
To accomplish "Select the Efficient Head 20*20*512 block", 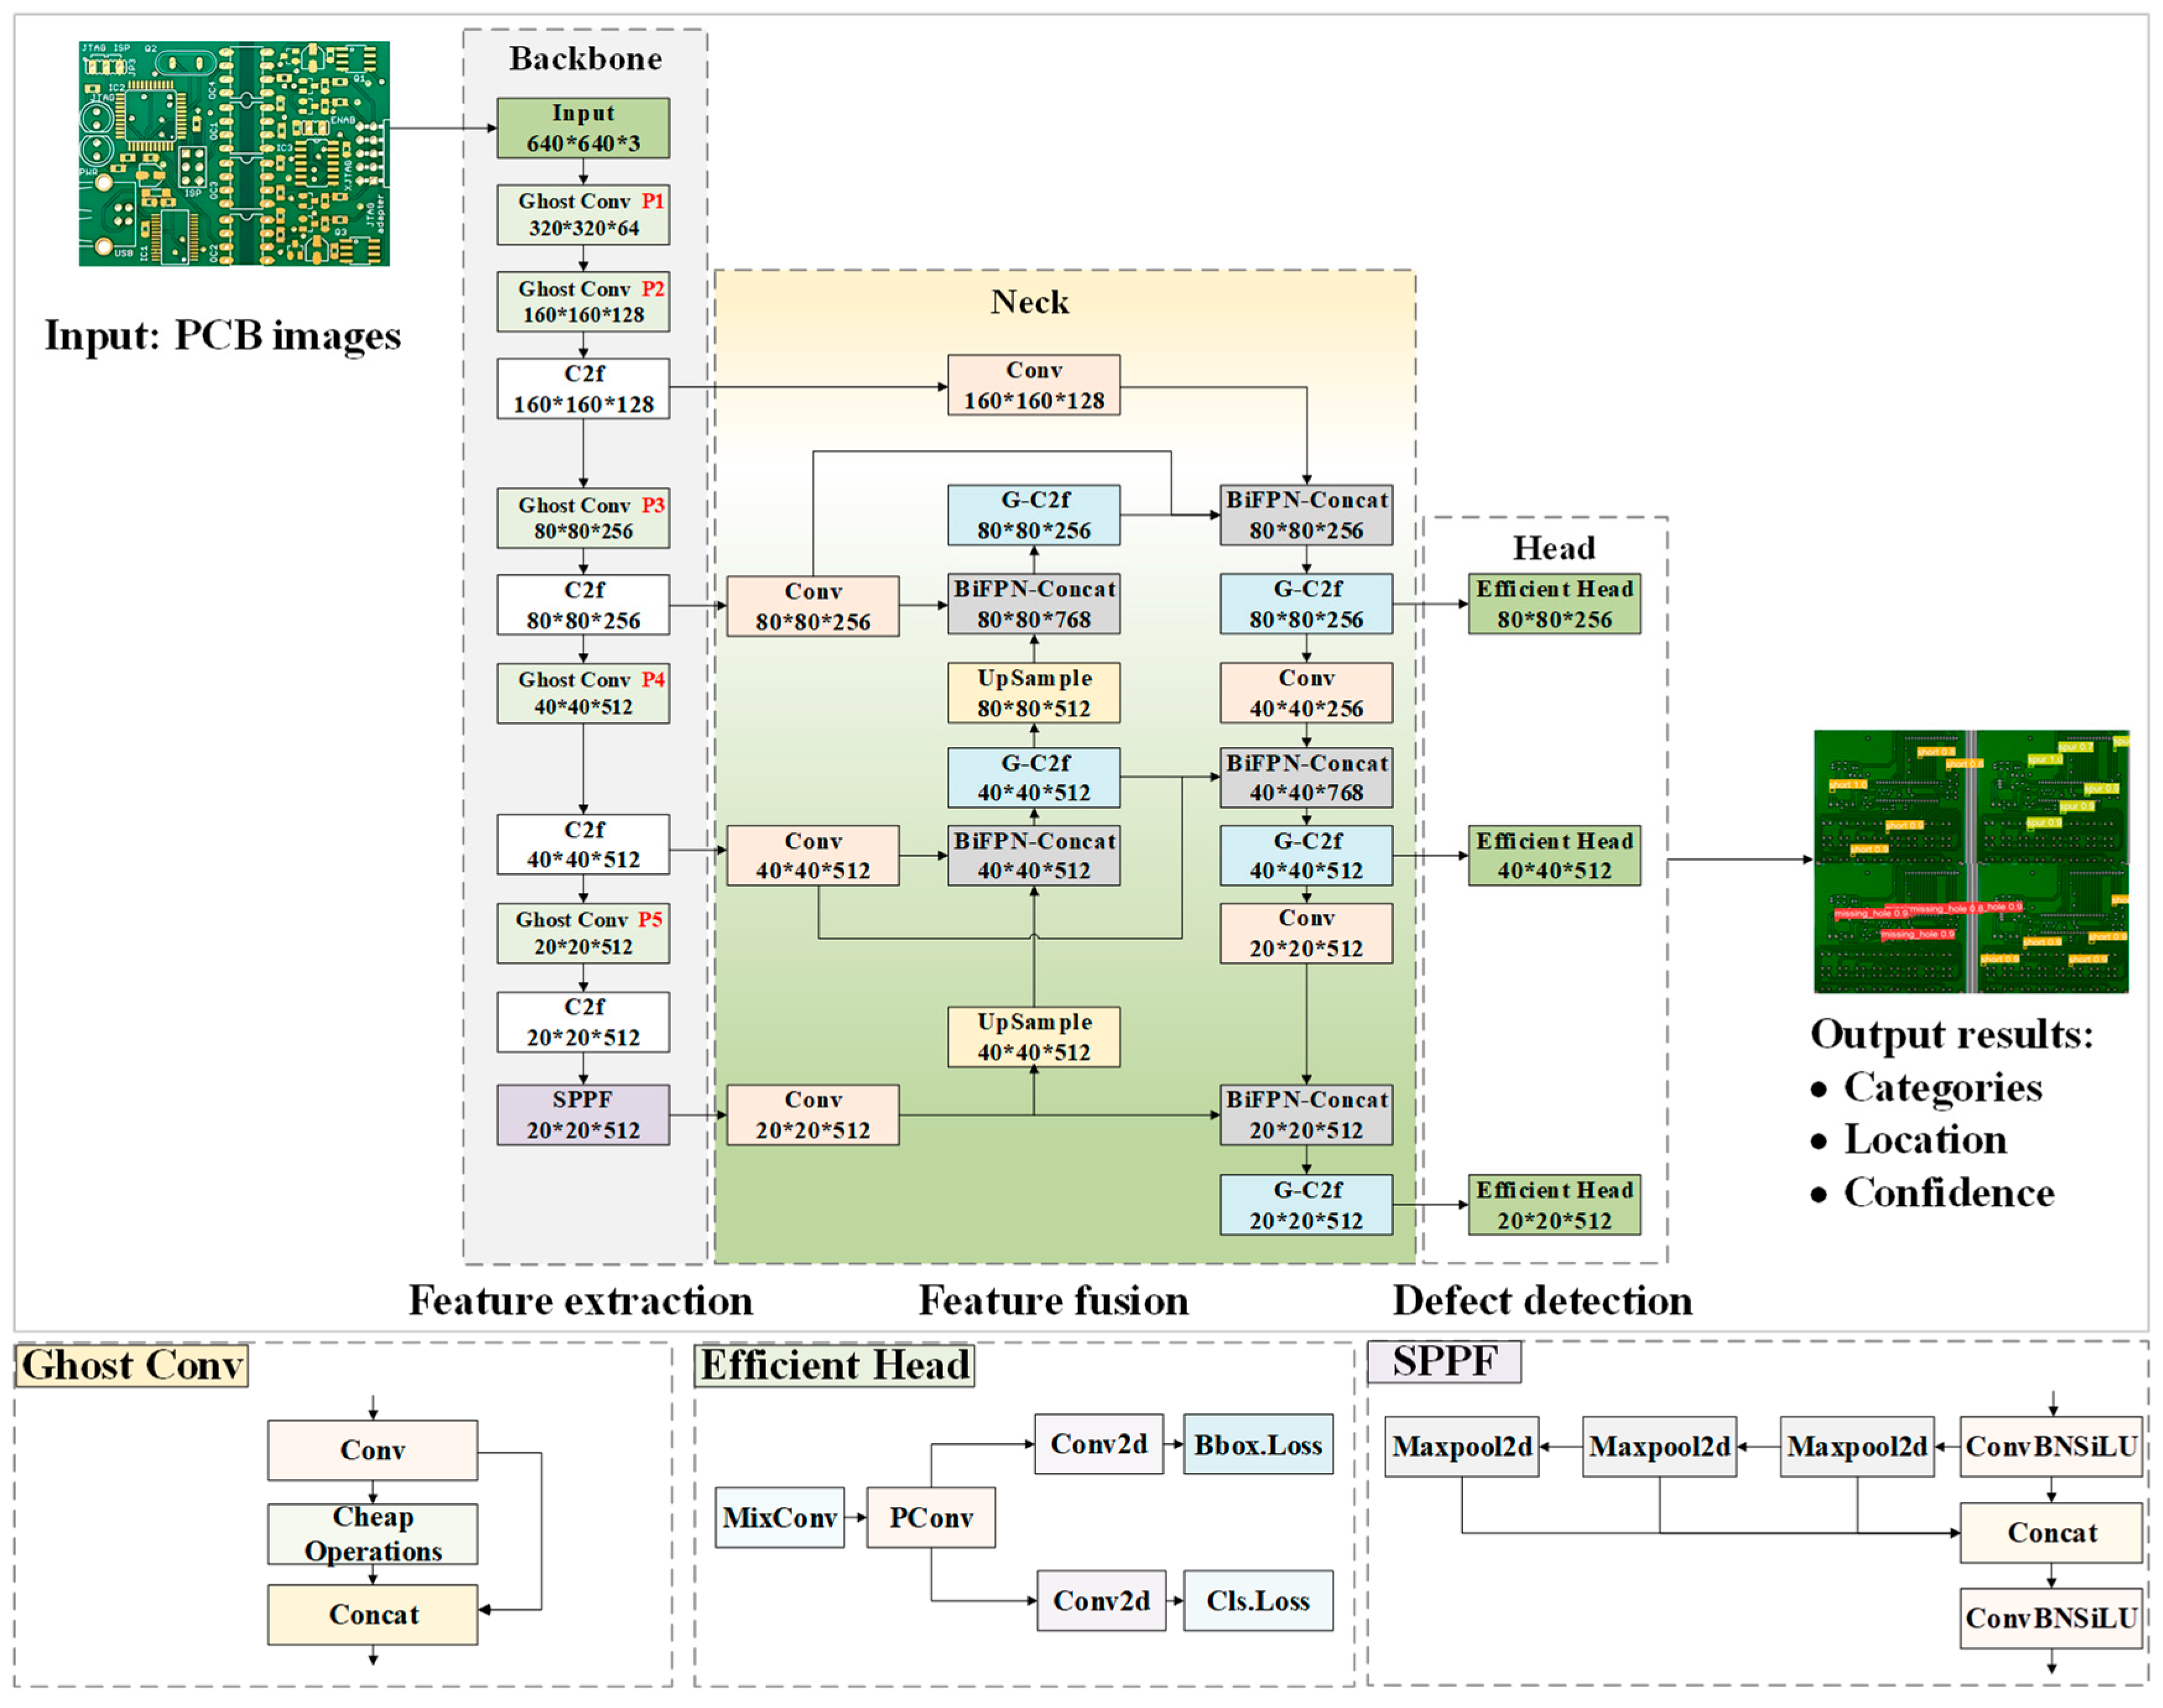I will pyautogui.click(x=1554, y=1205).
